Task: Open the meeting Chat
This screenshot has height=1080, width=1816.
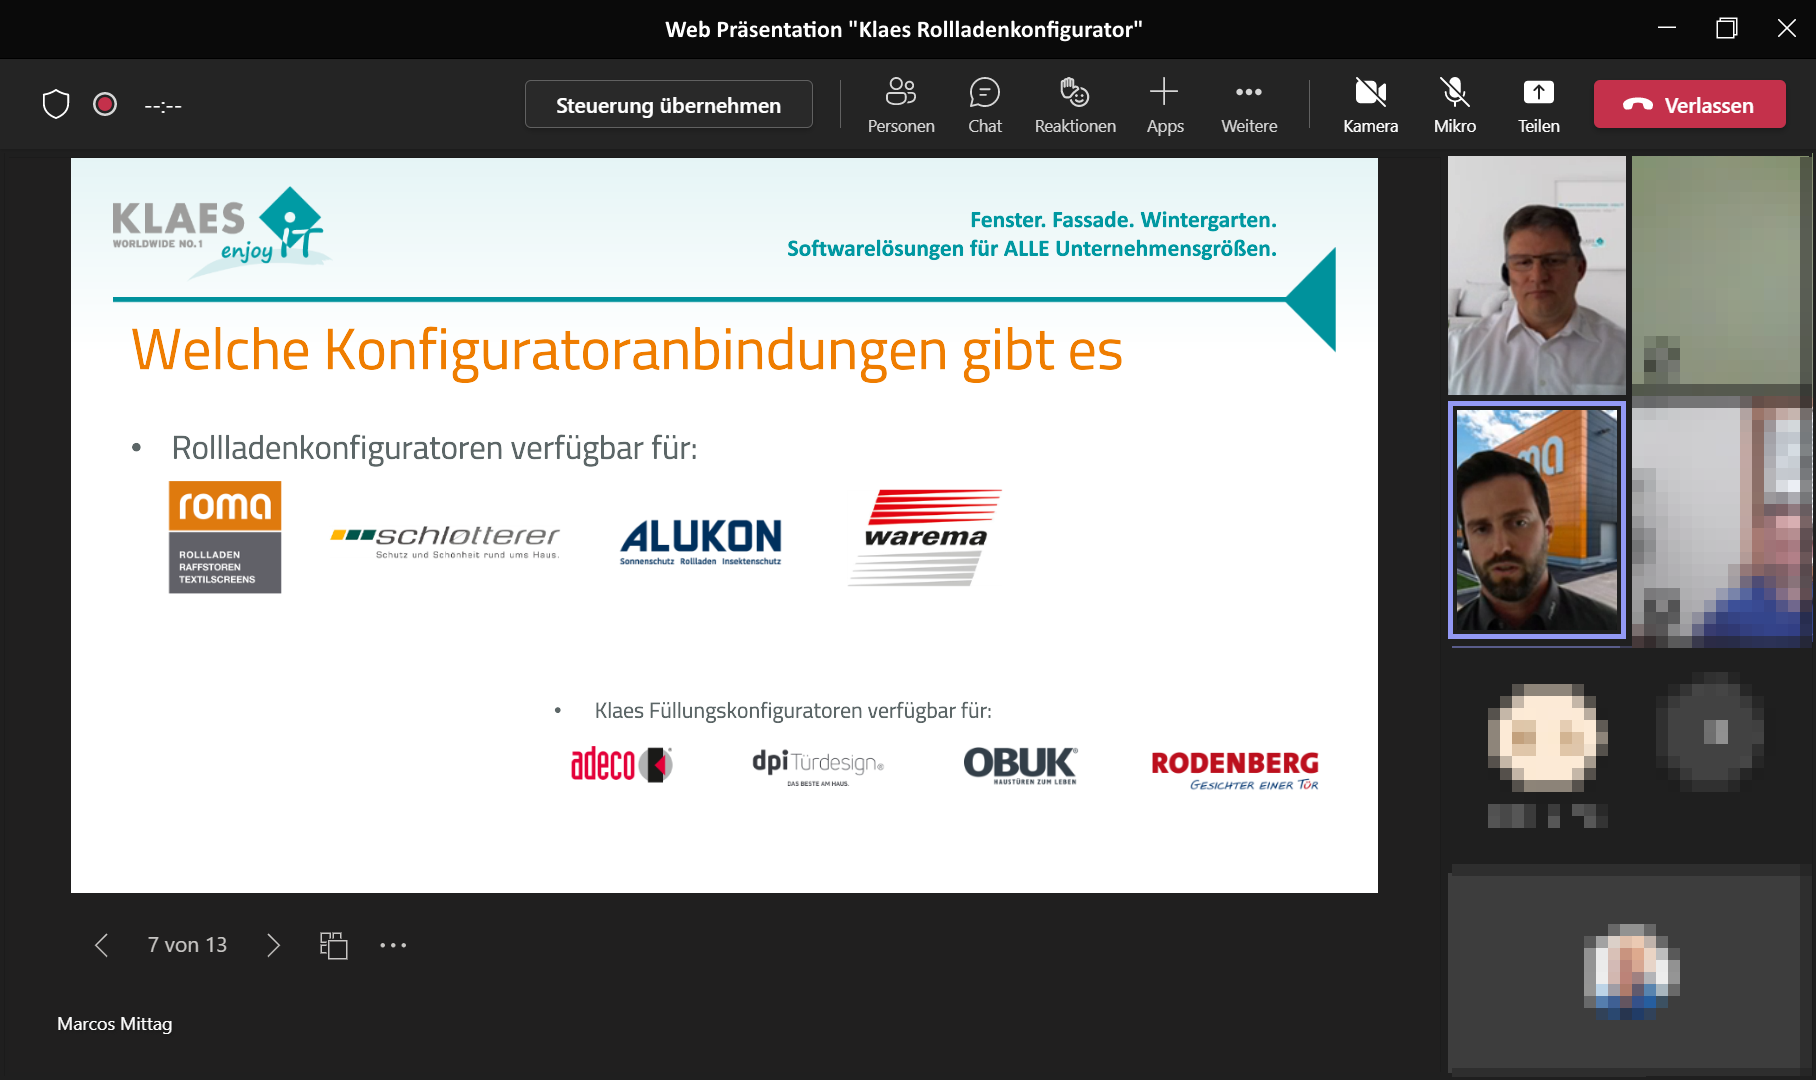Action: 985,105
